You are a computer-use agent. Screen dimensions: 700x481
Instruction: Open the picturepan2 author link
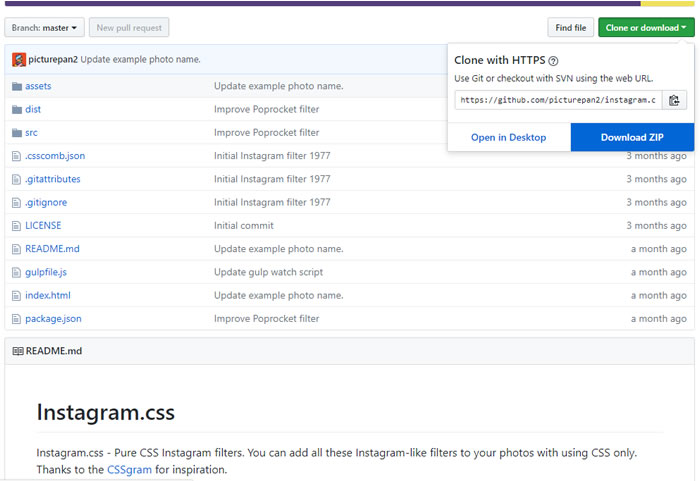coord(53,59)
